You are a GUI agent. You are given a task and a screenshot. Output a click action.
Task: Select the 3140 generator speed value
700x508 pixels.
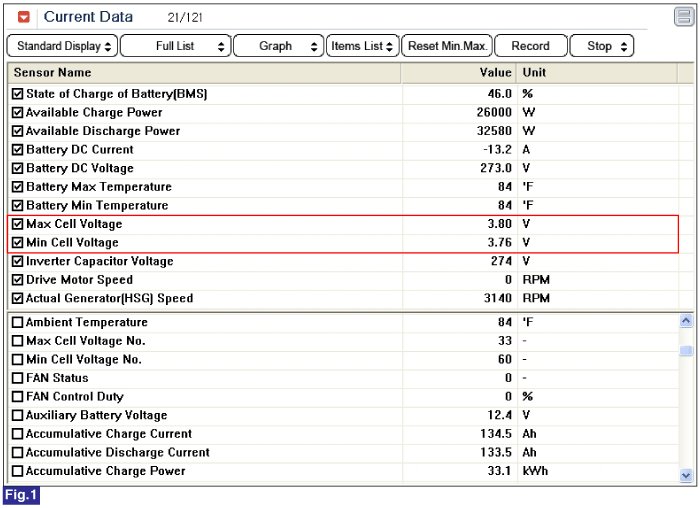tap(498, 298)
